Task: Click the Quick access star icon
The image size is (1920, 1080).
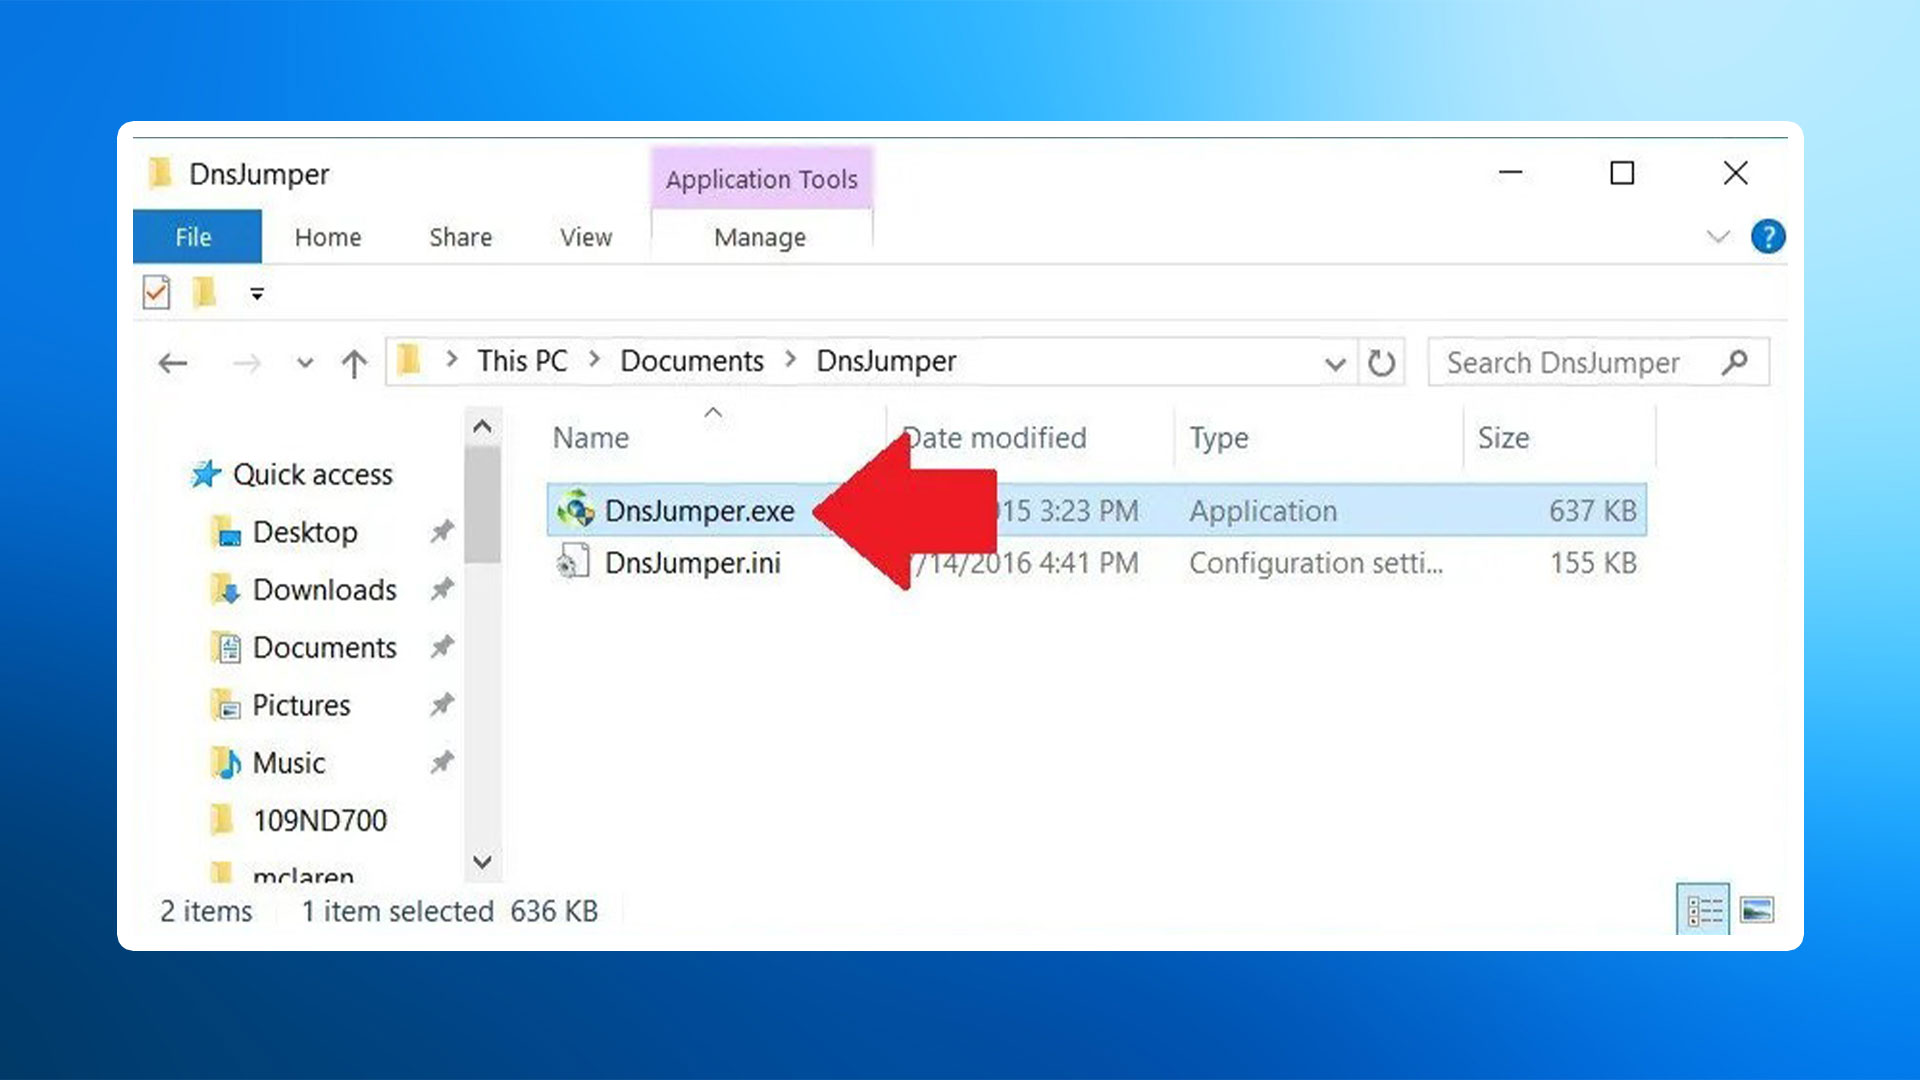Action: pos(204,473)
